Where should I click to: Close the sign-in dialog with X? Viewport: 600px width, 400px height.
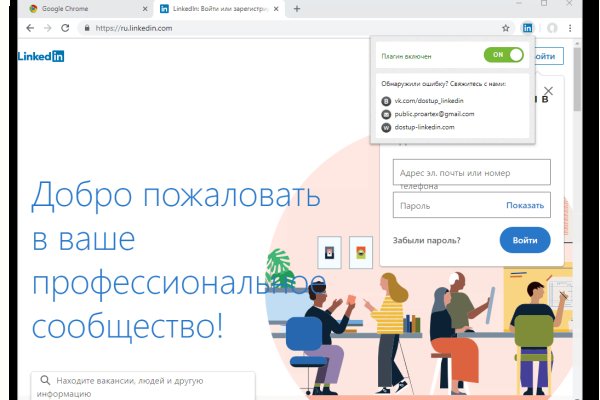pos(547,91)
